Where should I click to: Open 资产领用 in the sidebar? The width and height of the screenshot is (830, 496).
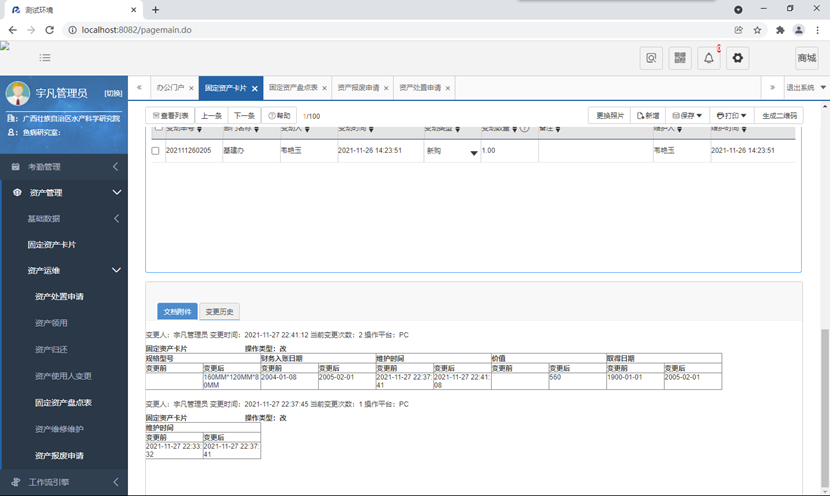51,323
